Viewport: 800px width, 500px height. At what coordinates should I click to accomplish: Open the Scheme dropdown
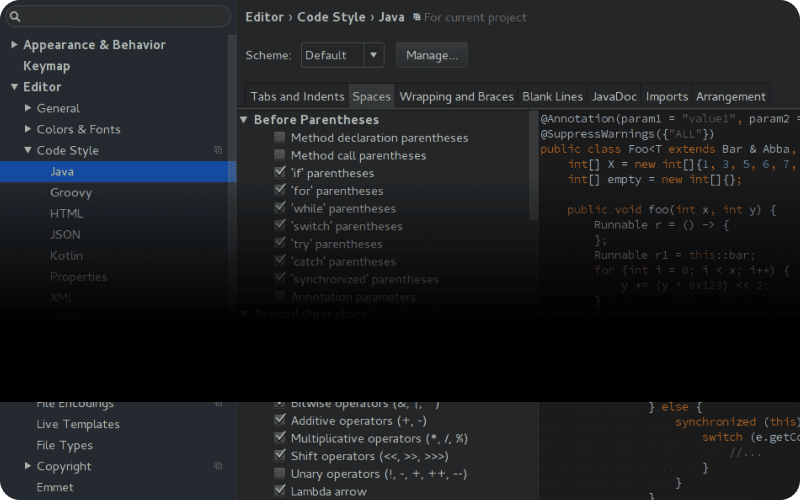pos(373,55)
